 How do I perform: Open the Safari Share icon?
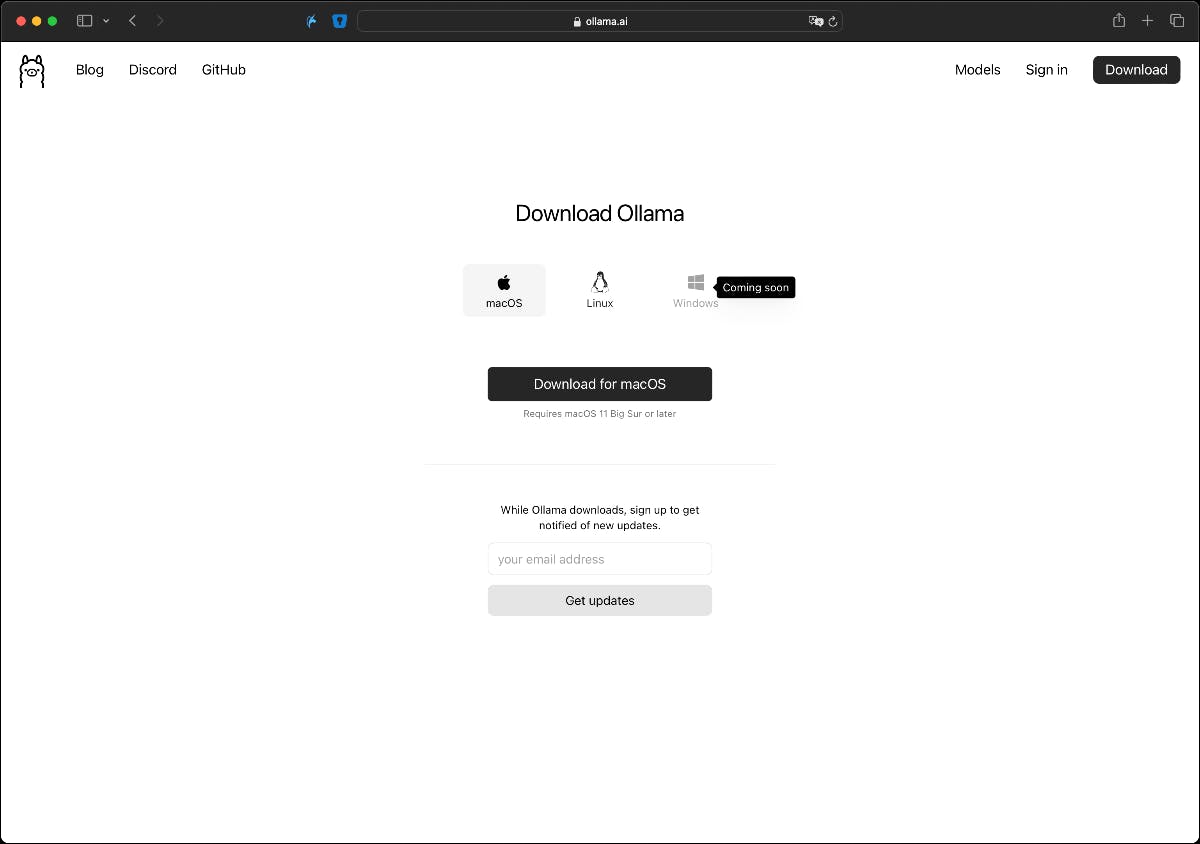coord(1119,20)
